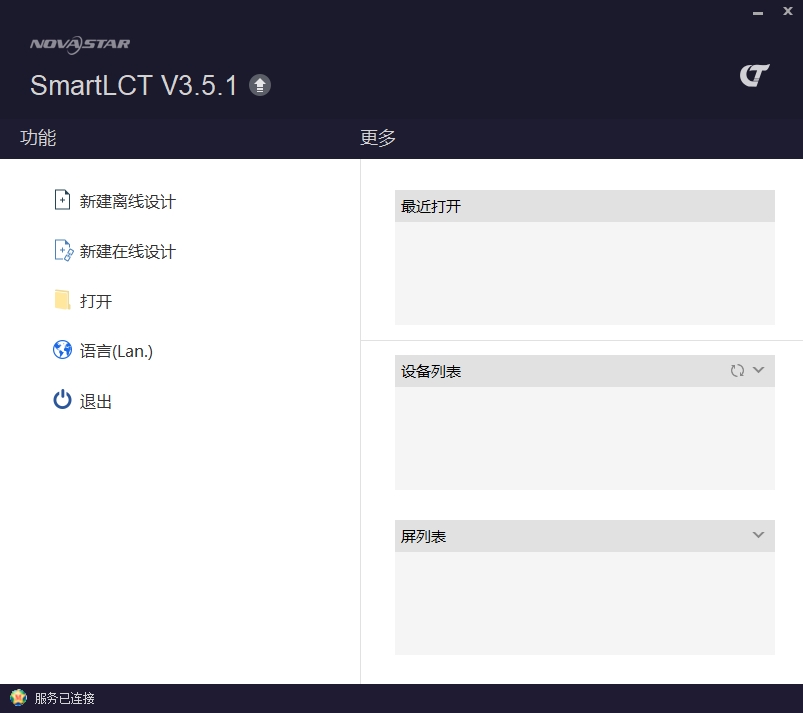Select the new offline design icon

click(61, 200)
